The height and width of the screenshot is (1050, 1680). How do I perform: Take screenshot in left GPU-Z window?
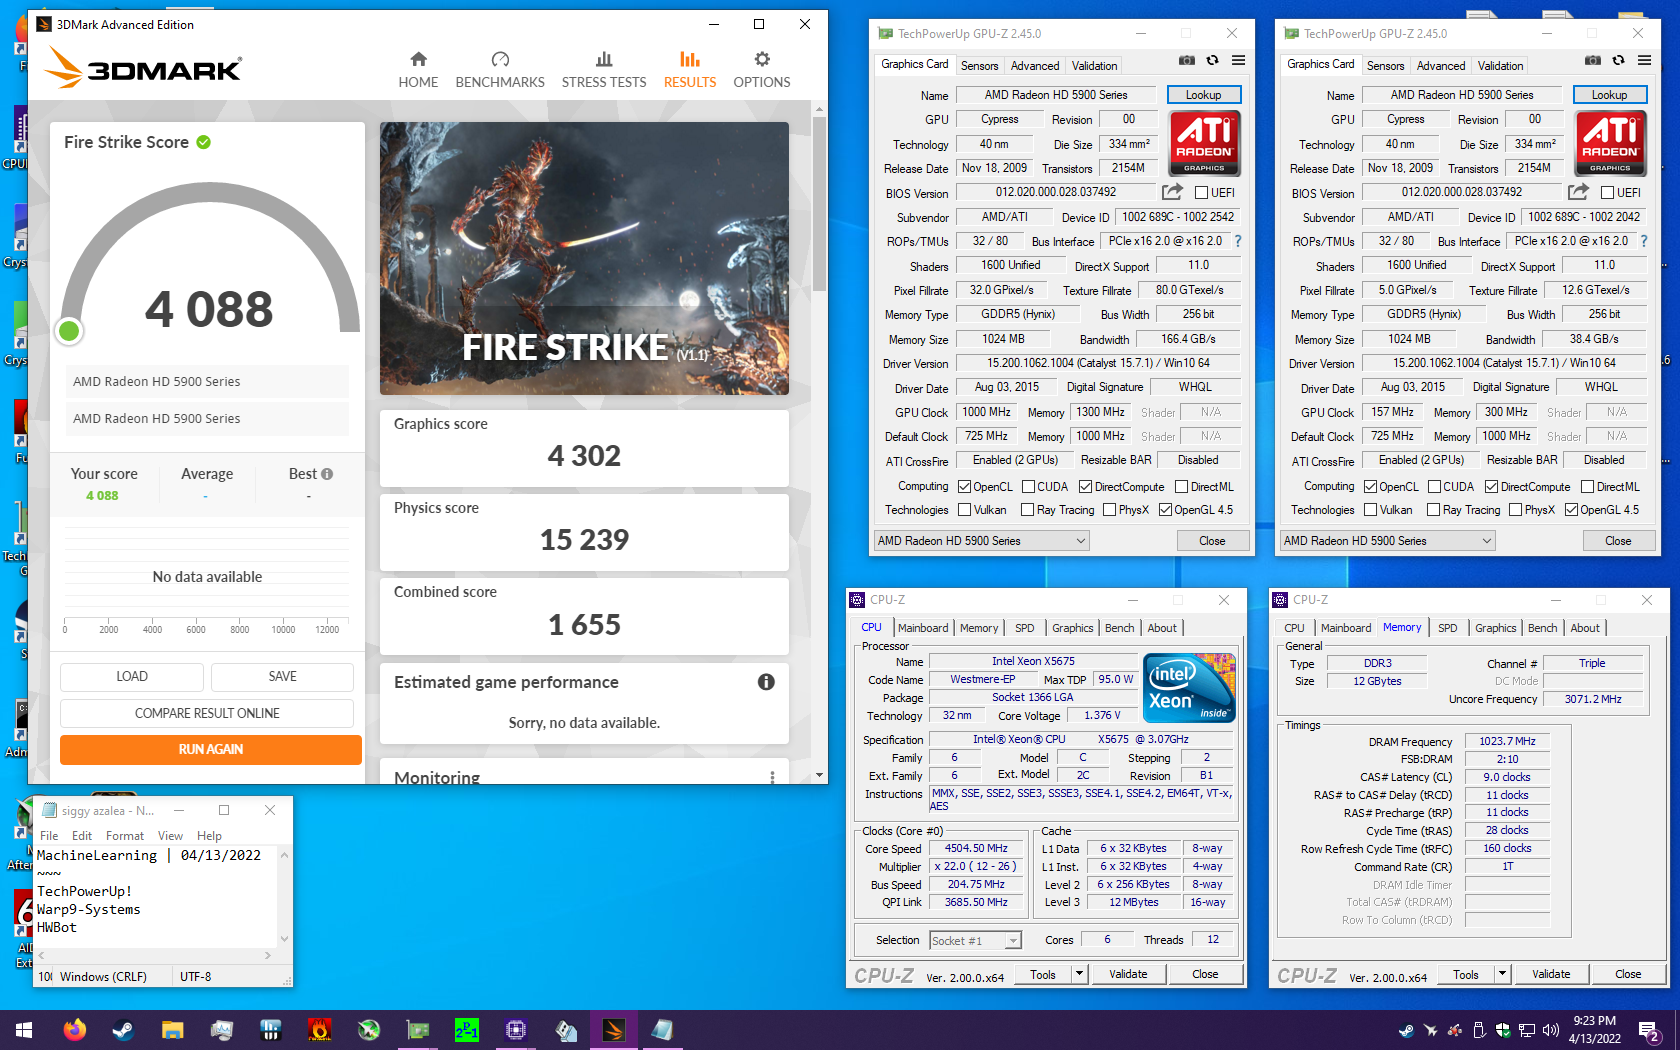pyautogui.click(x=1187, y=60)
